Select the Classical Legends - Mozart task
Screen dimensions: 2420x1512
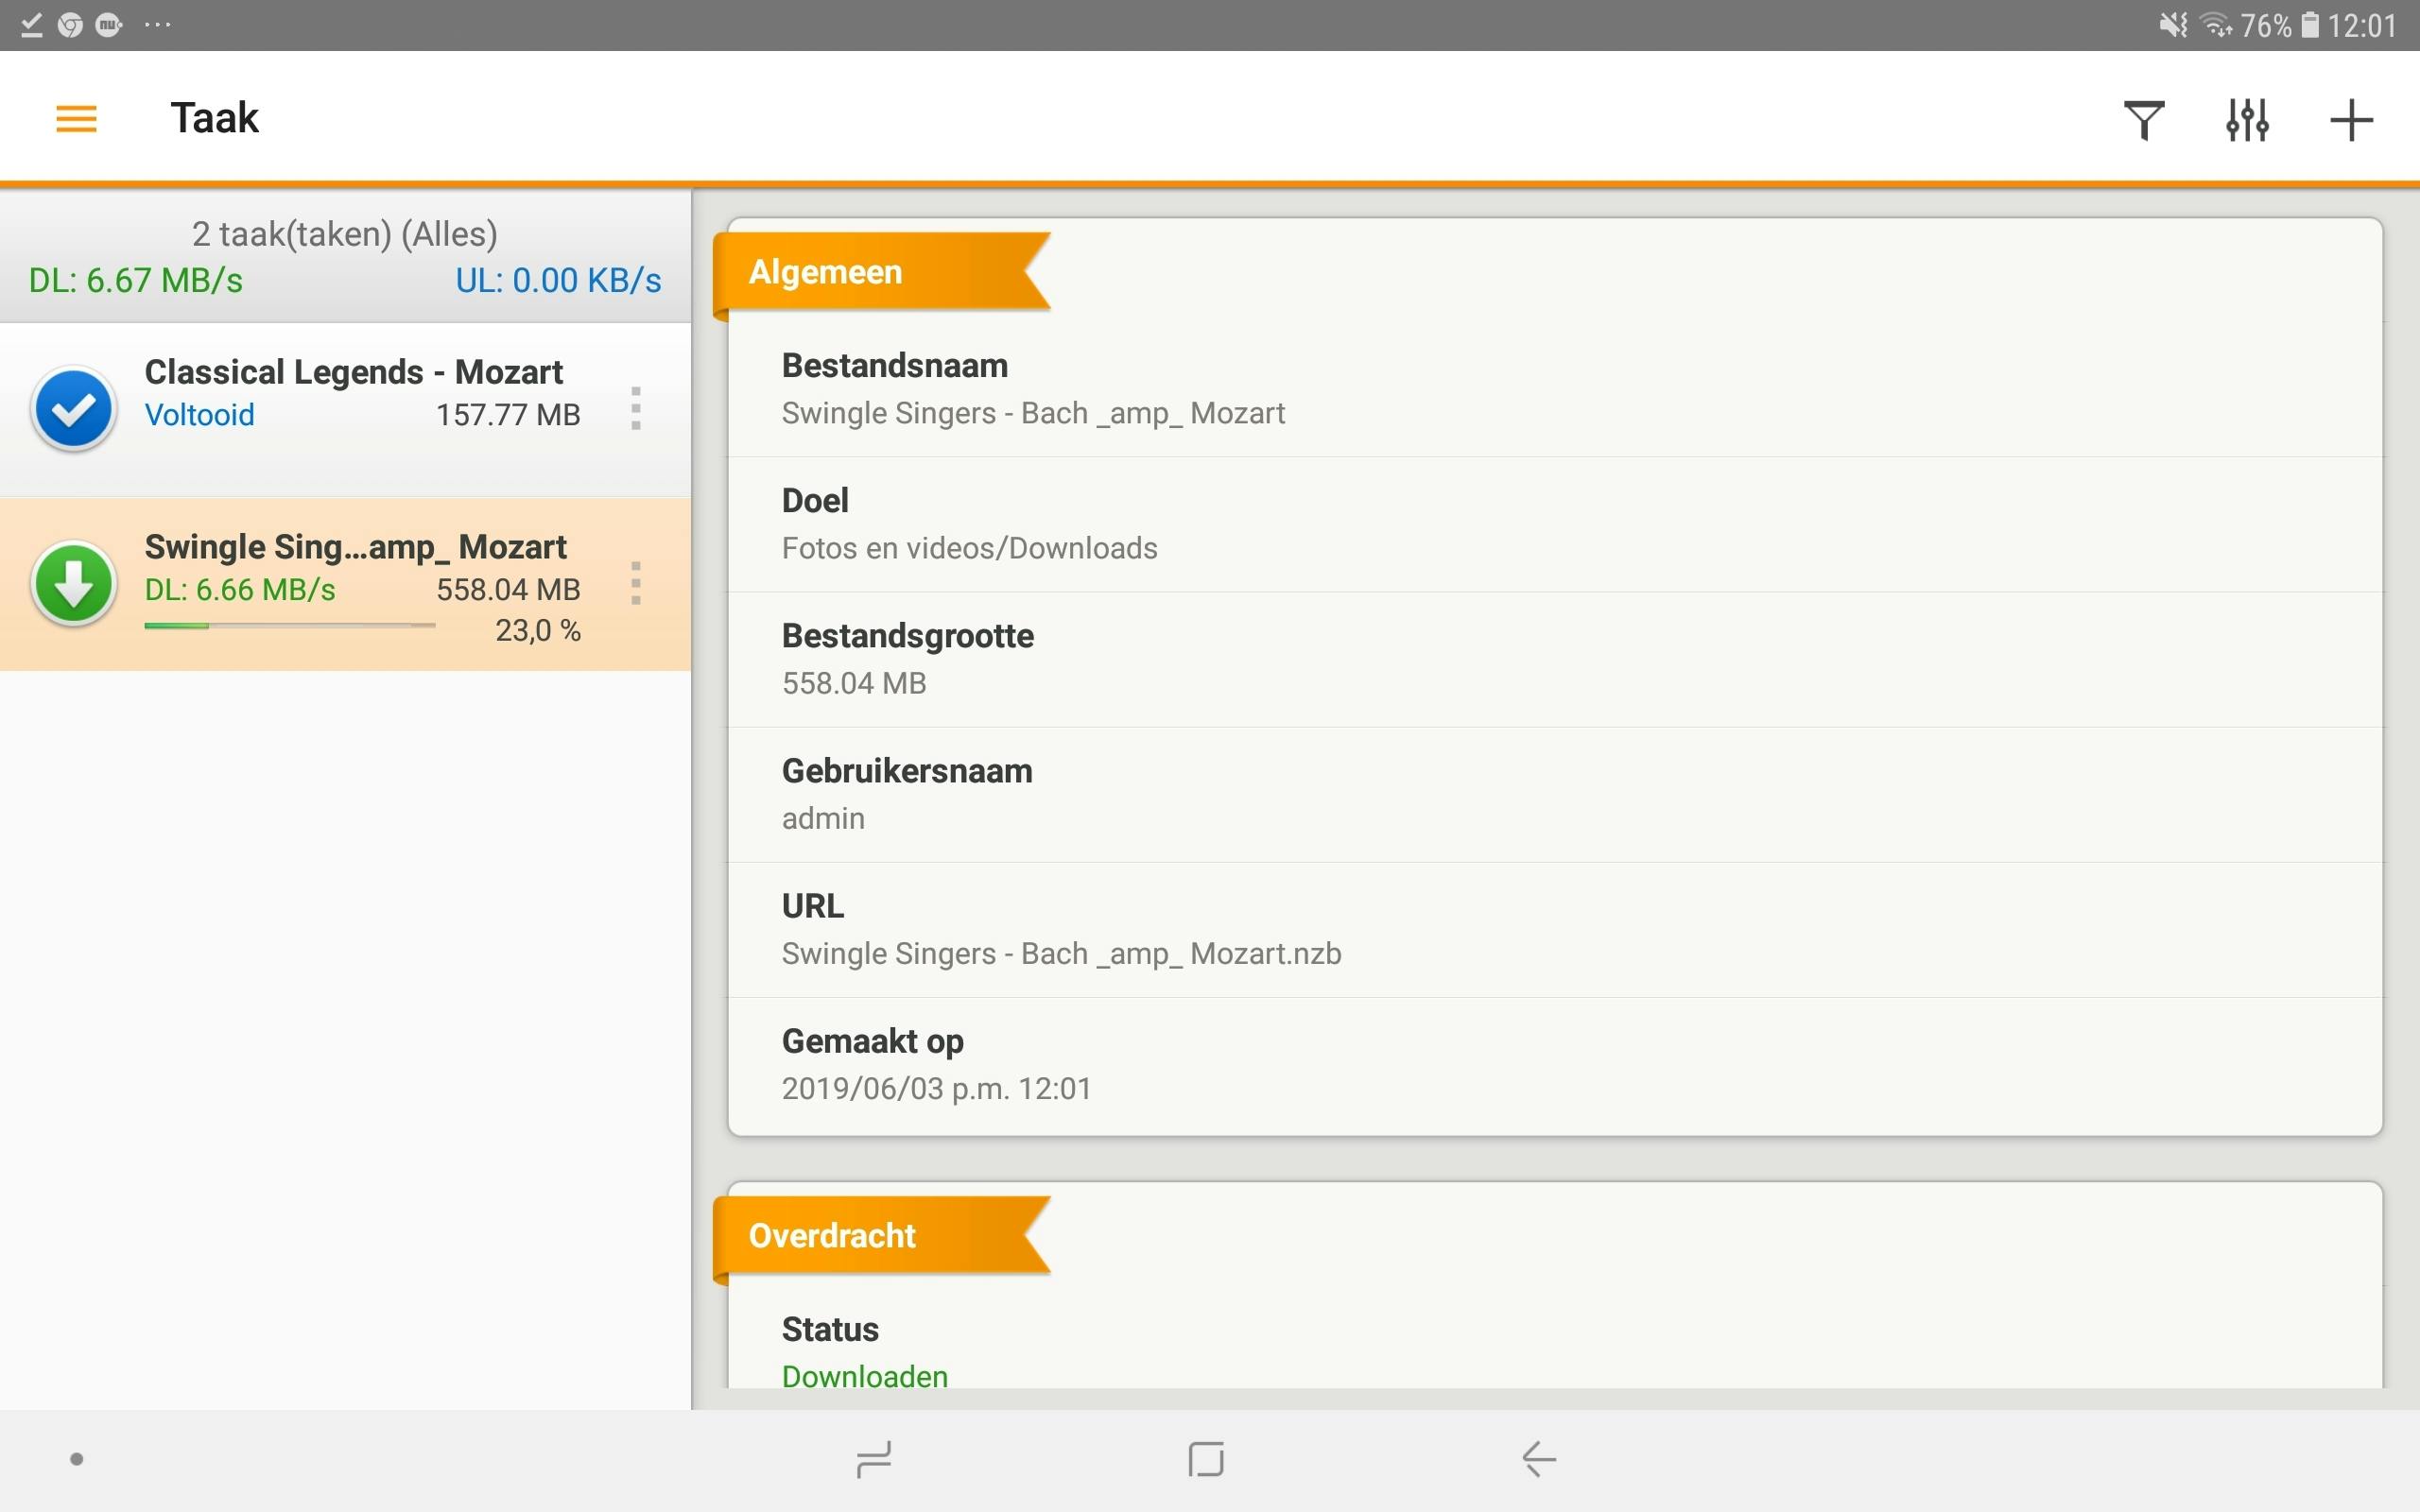point(352,373)
